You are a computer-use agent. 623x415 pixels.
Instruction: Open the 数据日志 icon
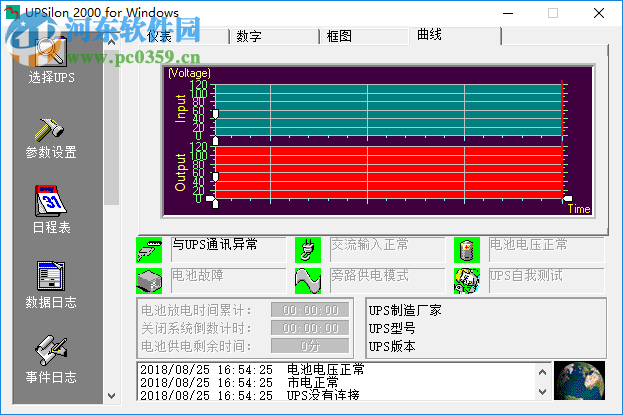[x=51, y=276]
